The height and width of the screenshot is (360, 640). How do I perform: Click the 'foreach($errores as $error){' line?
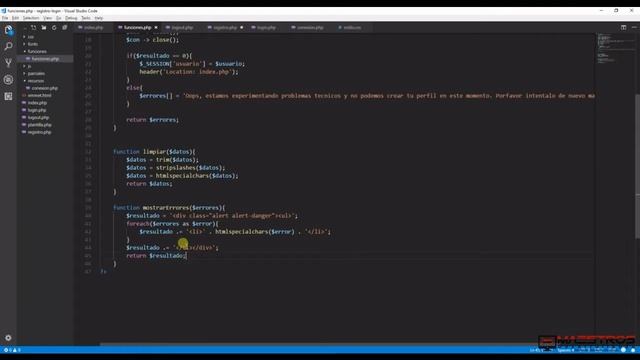tap(172, 224)
